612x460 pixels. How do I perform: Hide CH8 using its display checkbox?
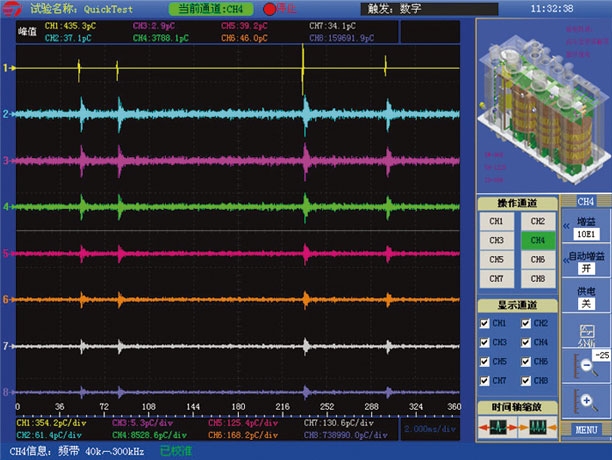(x=526, y=381)
